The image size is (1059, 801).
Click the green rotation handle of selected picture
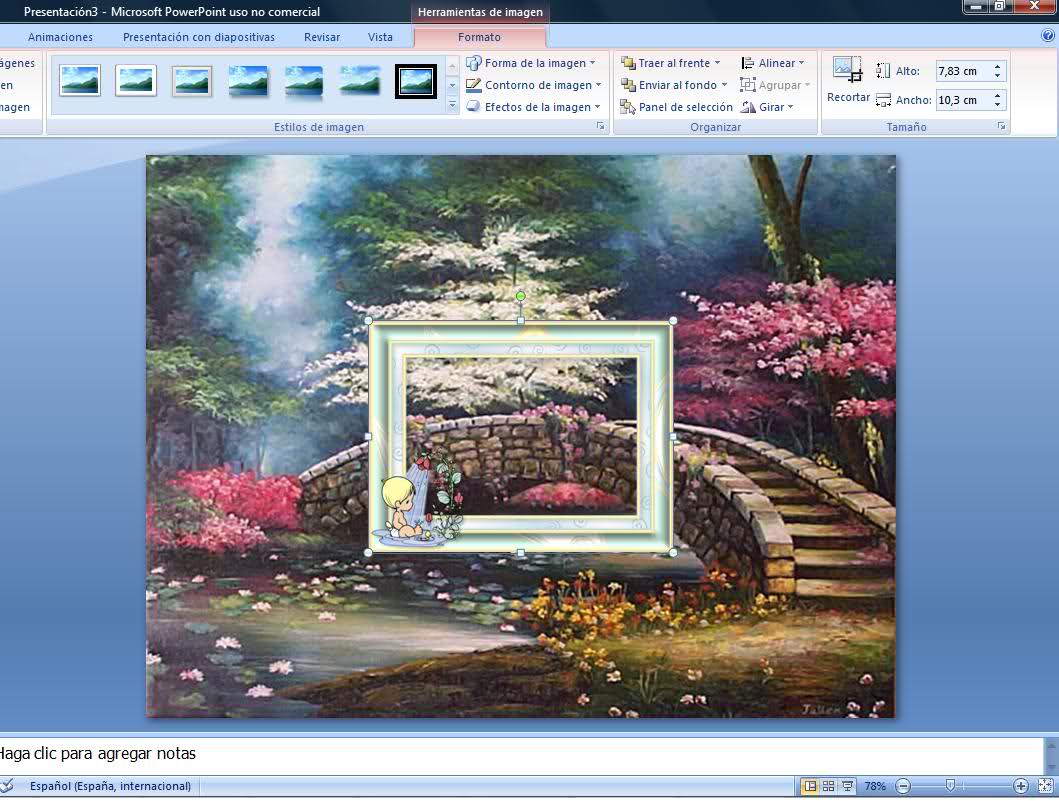[x=521, y=296]
